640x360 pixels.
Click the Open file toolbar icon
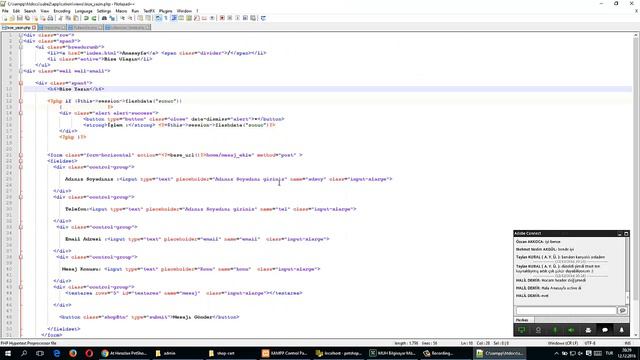click(x=12, y=18)
